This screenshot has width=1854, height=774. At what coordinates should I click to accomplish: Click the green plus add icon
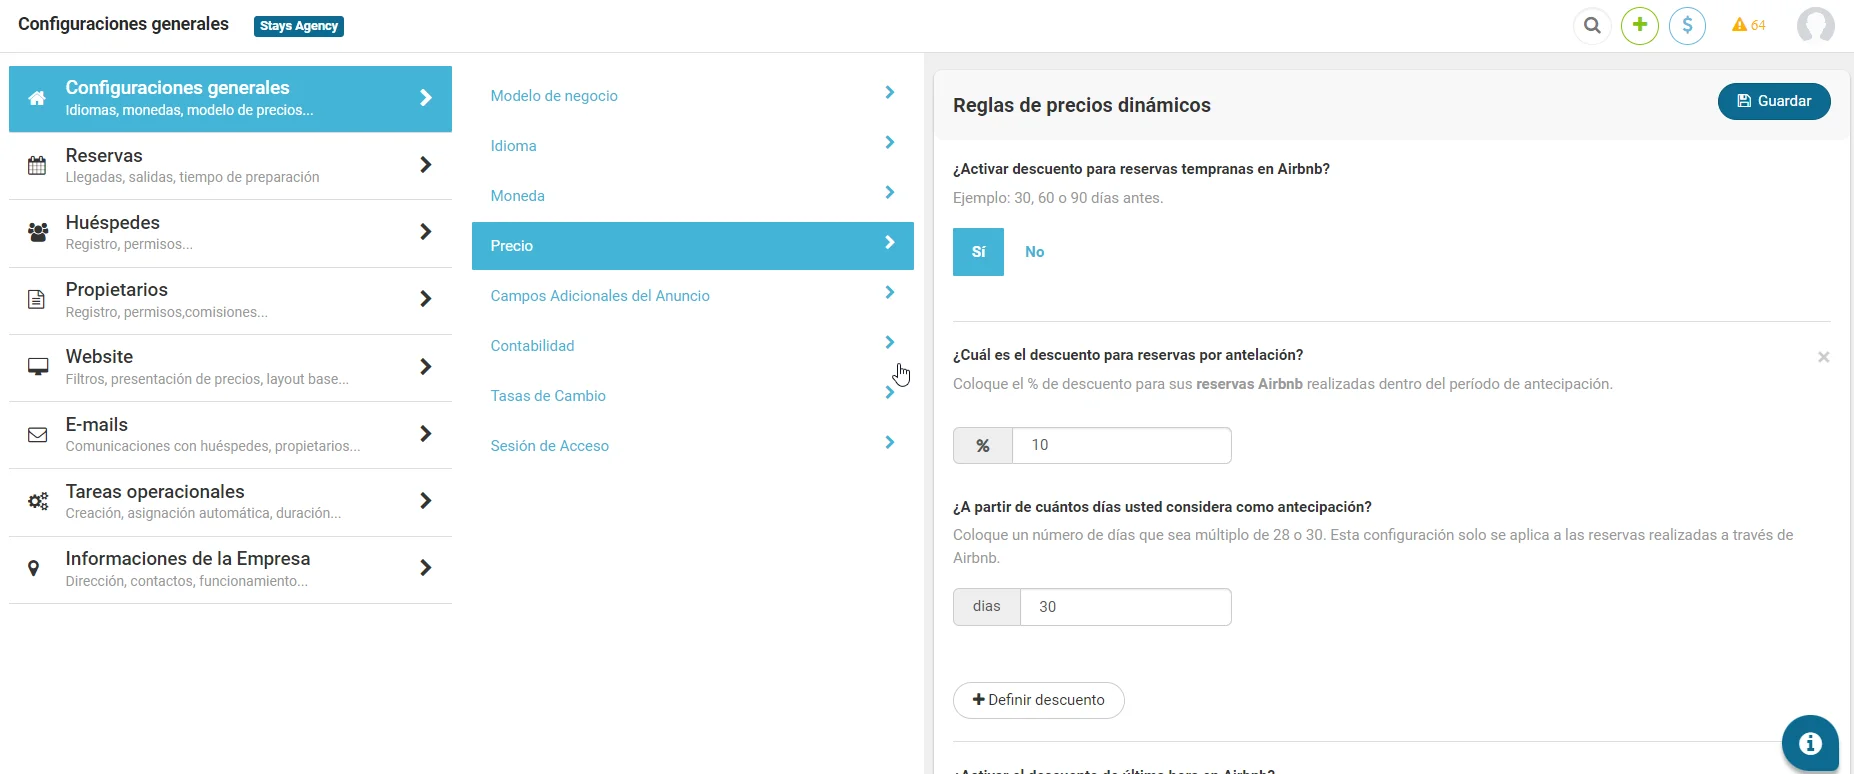click(x=1640, y=25)
